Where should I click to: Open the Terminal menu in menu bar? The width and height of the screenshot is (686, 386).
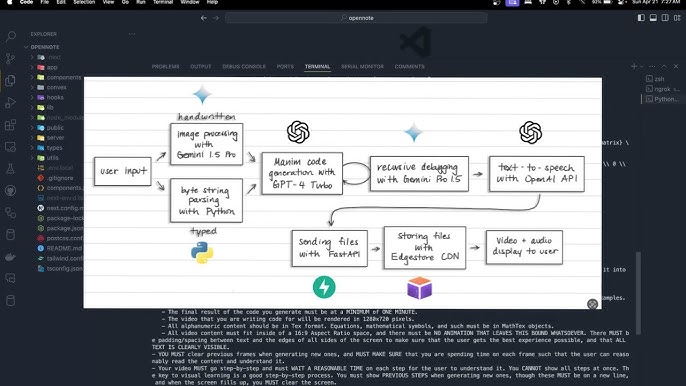pyautogui.click(x=163, y=2)
